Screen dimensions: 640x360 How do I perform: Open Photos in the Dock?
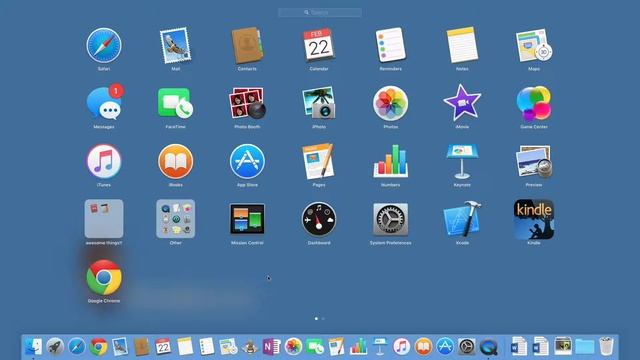[293, 347]
